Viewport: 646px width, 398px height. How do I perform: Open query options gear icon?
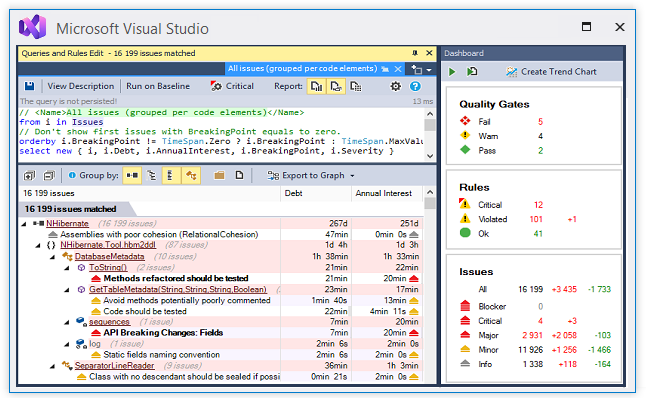click(396, 86)
